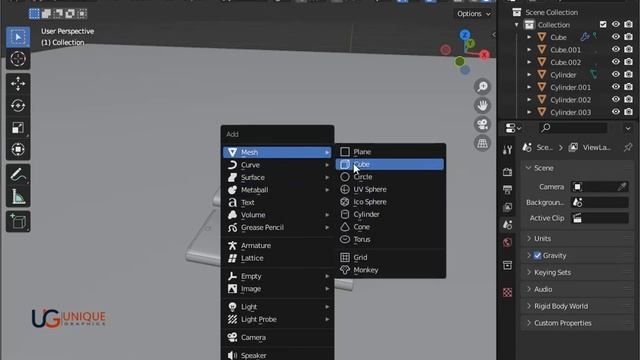Click the blue Z axis gizmo
The width and height of the screenshot is (640, 360).
click(464, 35)
